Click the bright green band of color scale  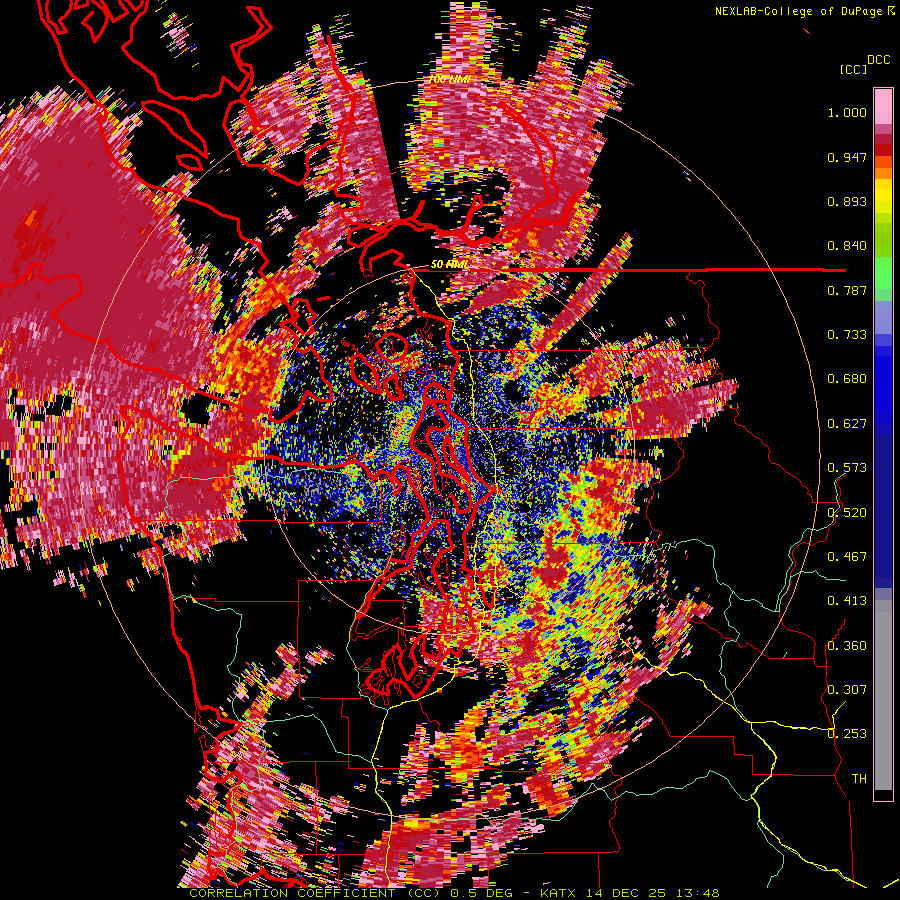pyautogui.click(x=883, y=272)
